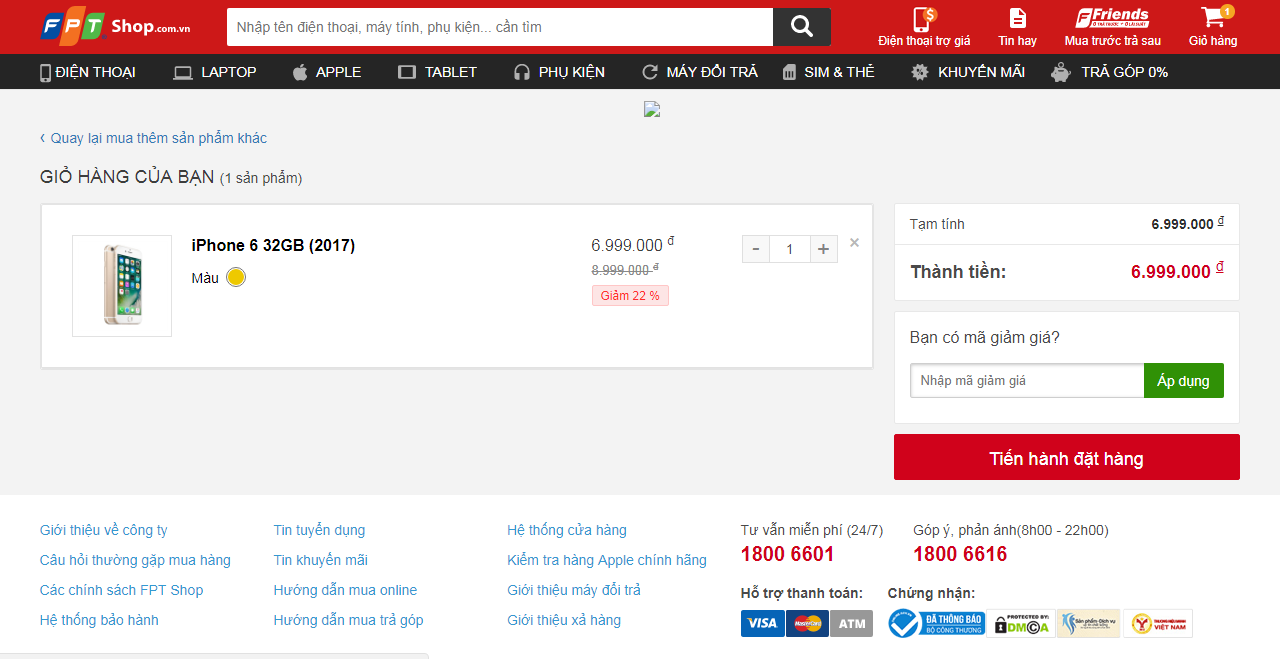Click the iPhone 6 product thumbnail
1280x659 pixels.
click(x=122, y=286)
